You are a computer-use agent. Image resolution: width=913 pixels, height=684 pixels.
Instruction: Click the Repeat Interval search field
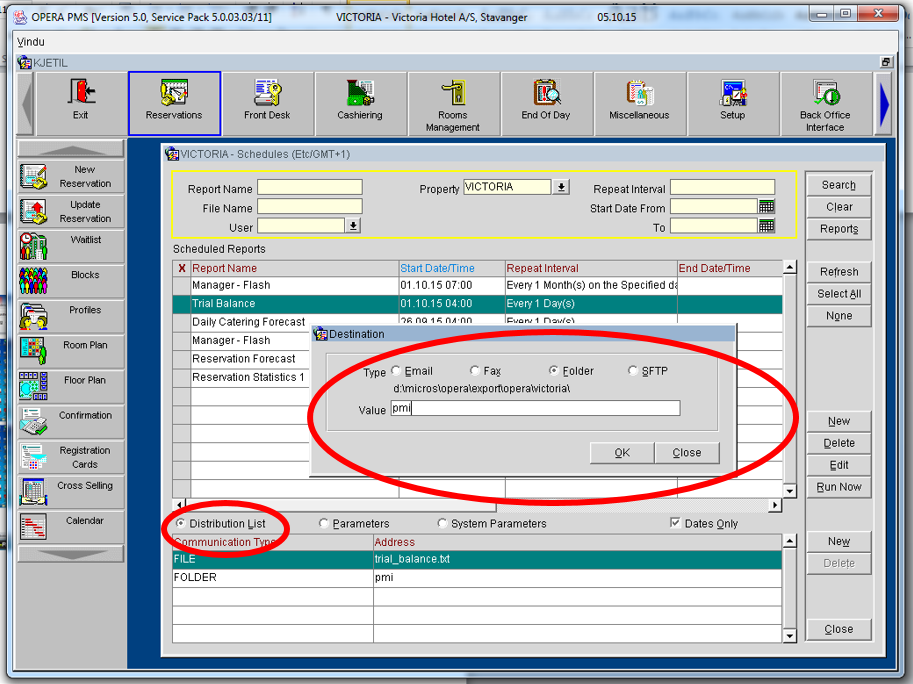click(723, 187)
